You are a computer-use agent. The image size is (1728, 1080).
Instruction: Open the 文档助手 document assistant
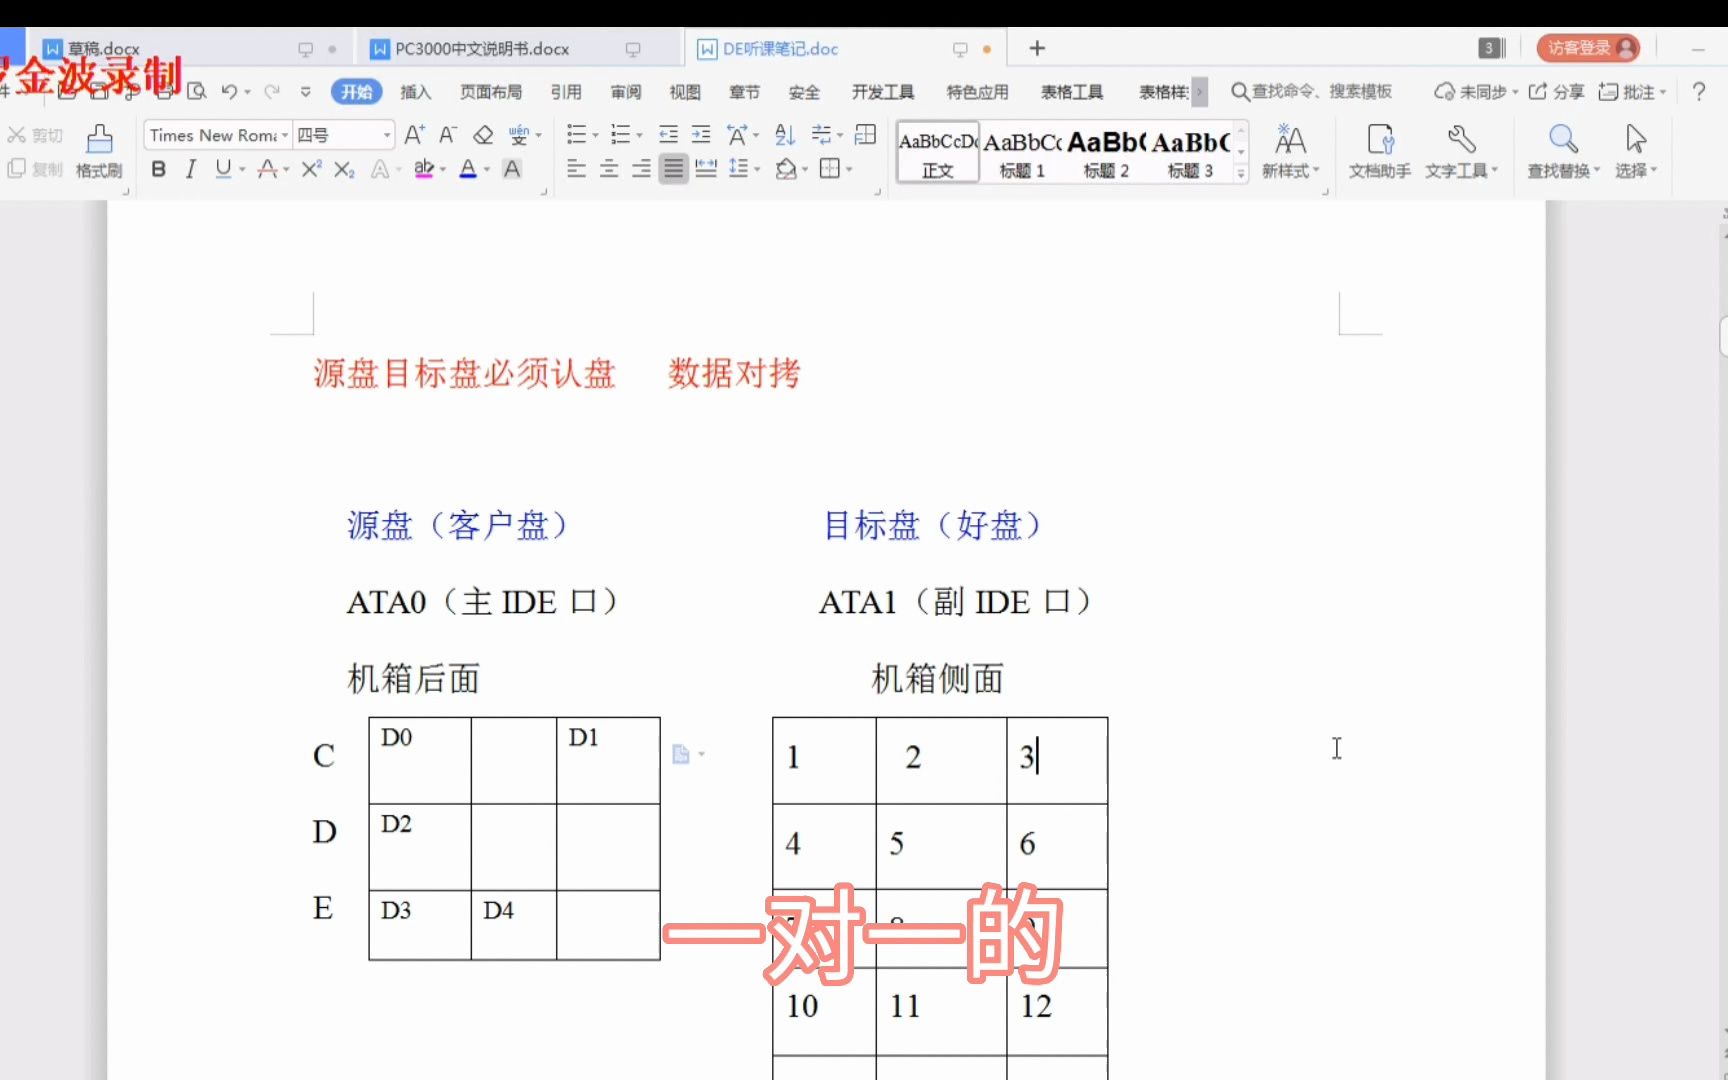click(x=1378, y=150)
